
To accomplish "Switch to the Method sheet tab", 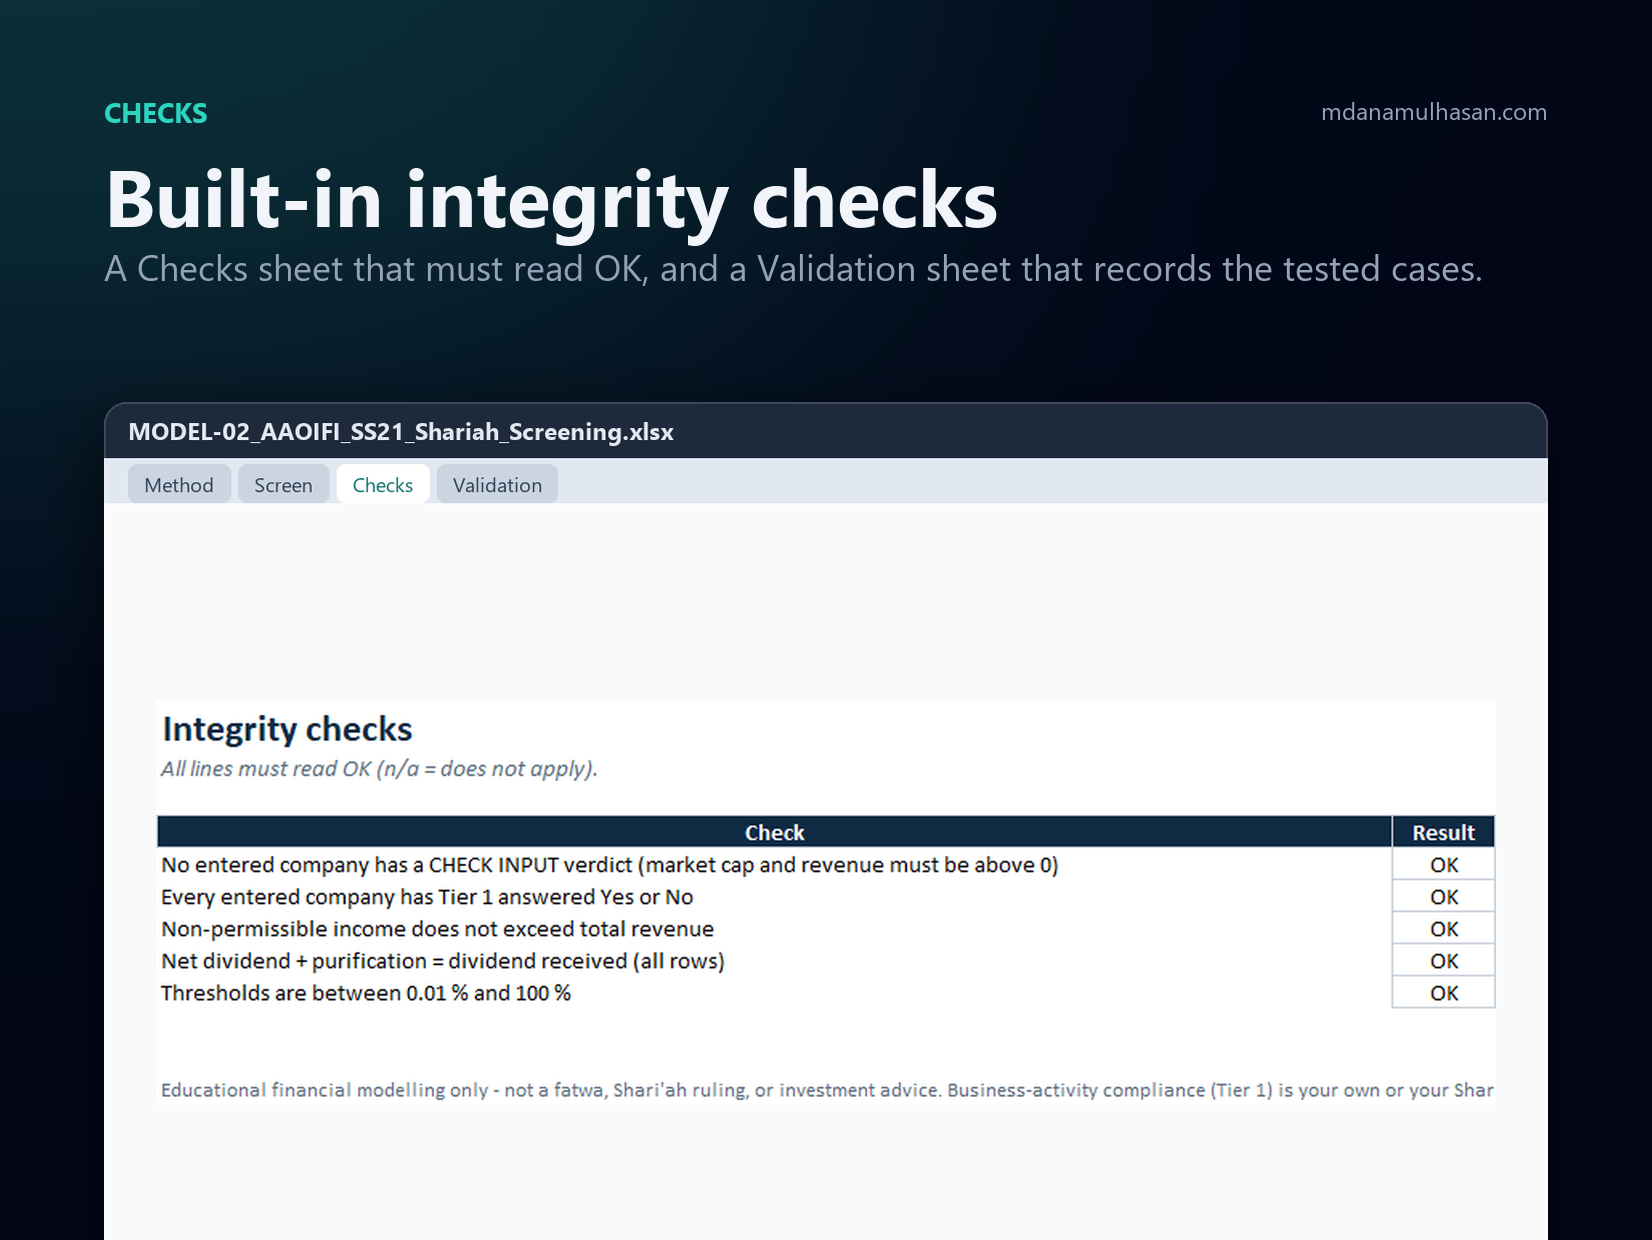I will click(179, 485).
